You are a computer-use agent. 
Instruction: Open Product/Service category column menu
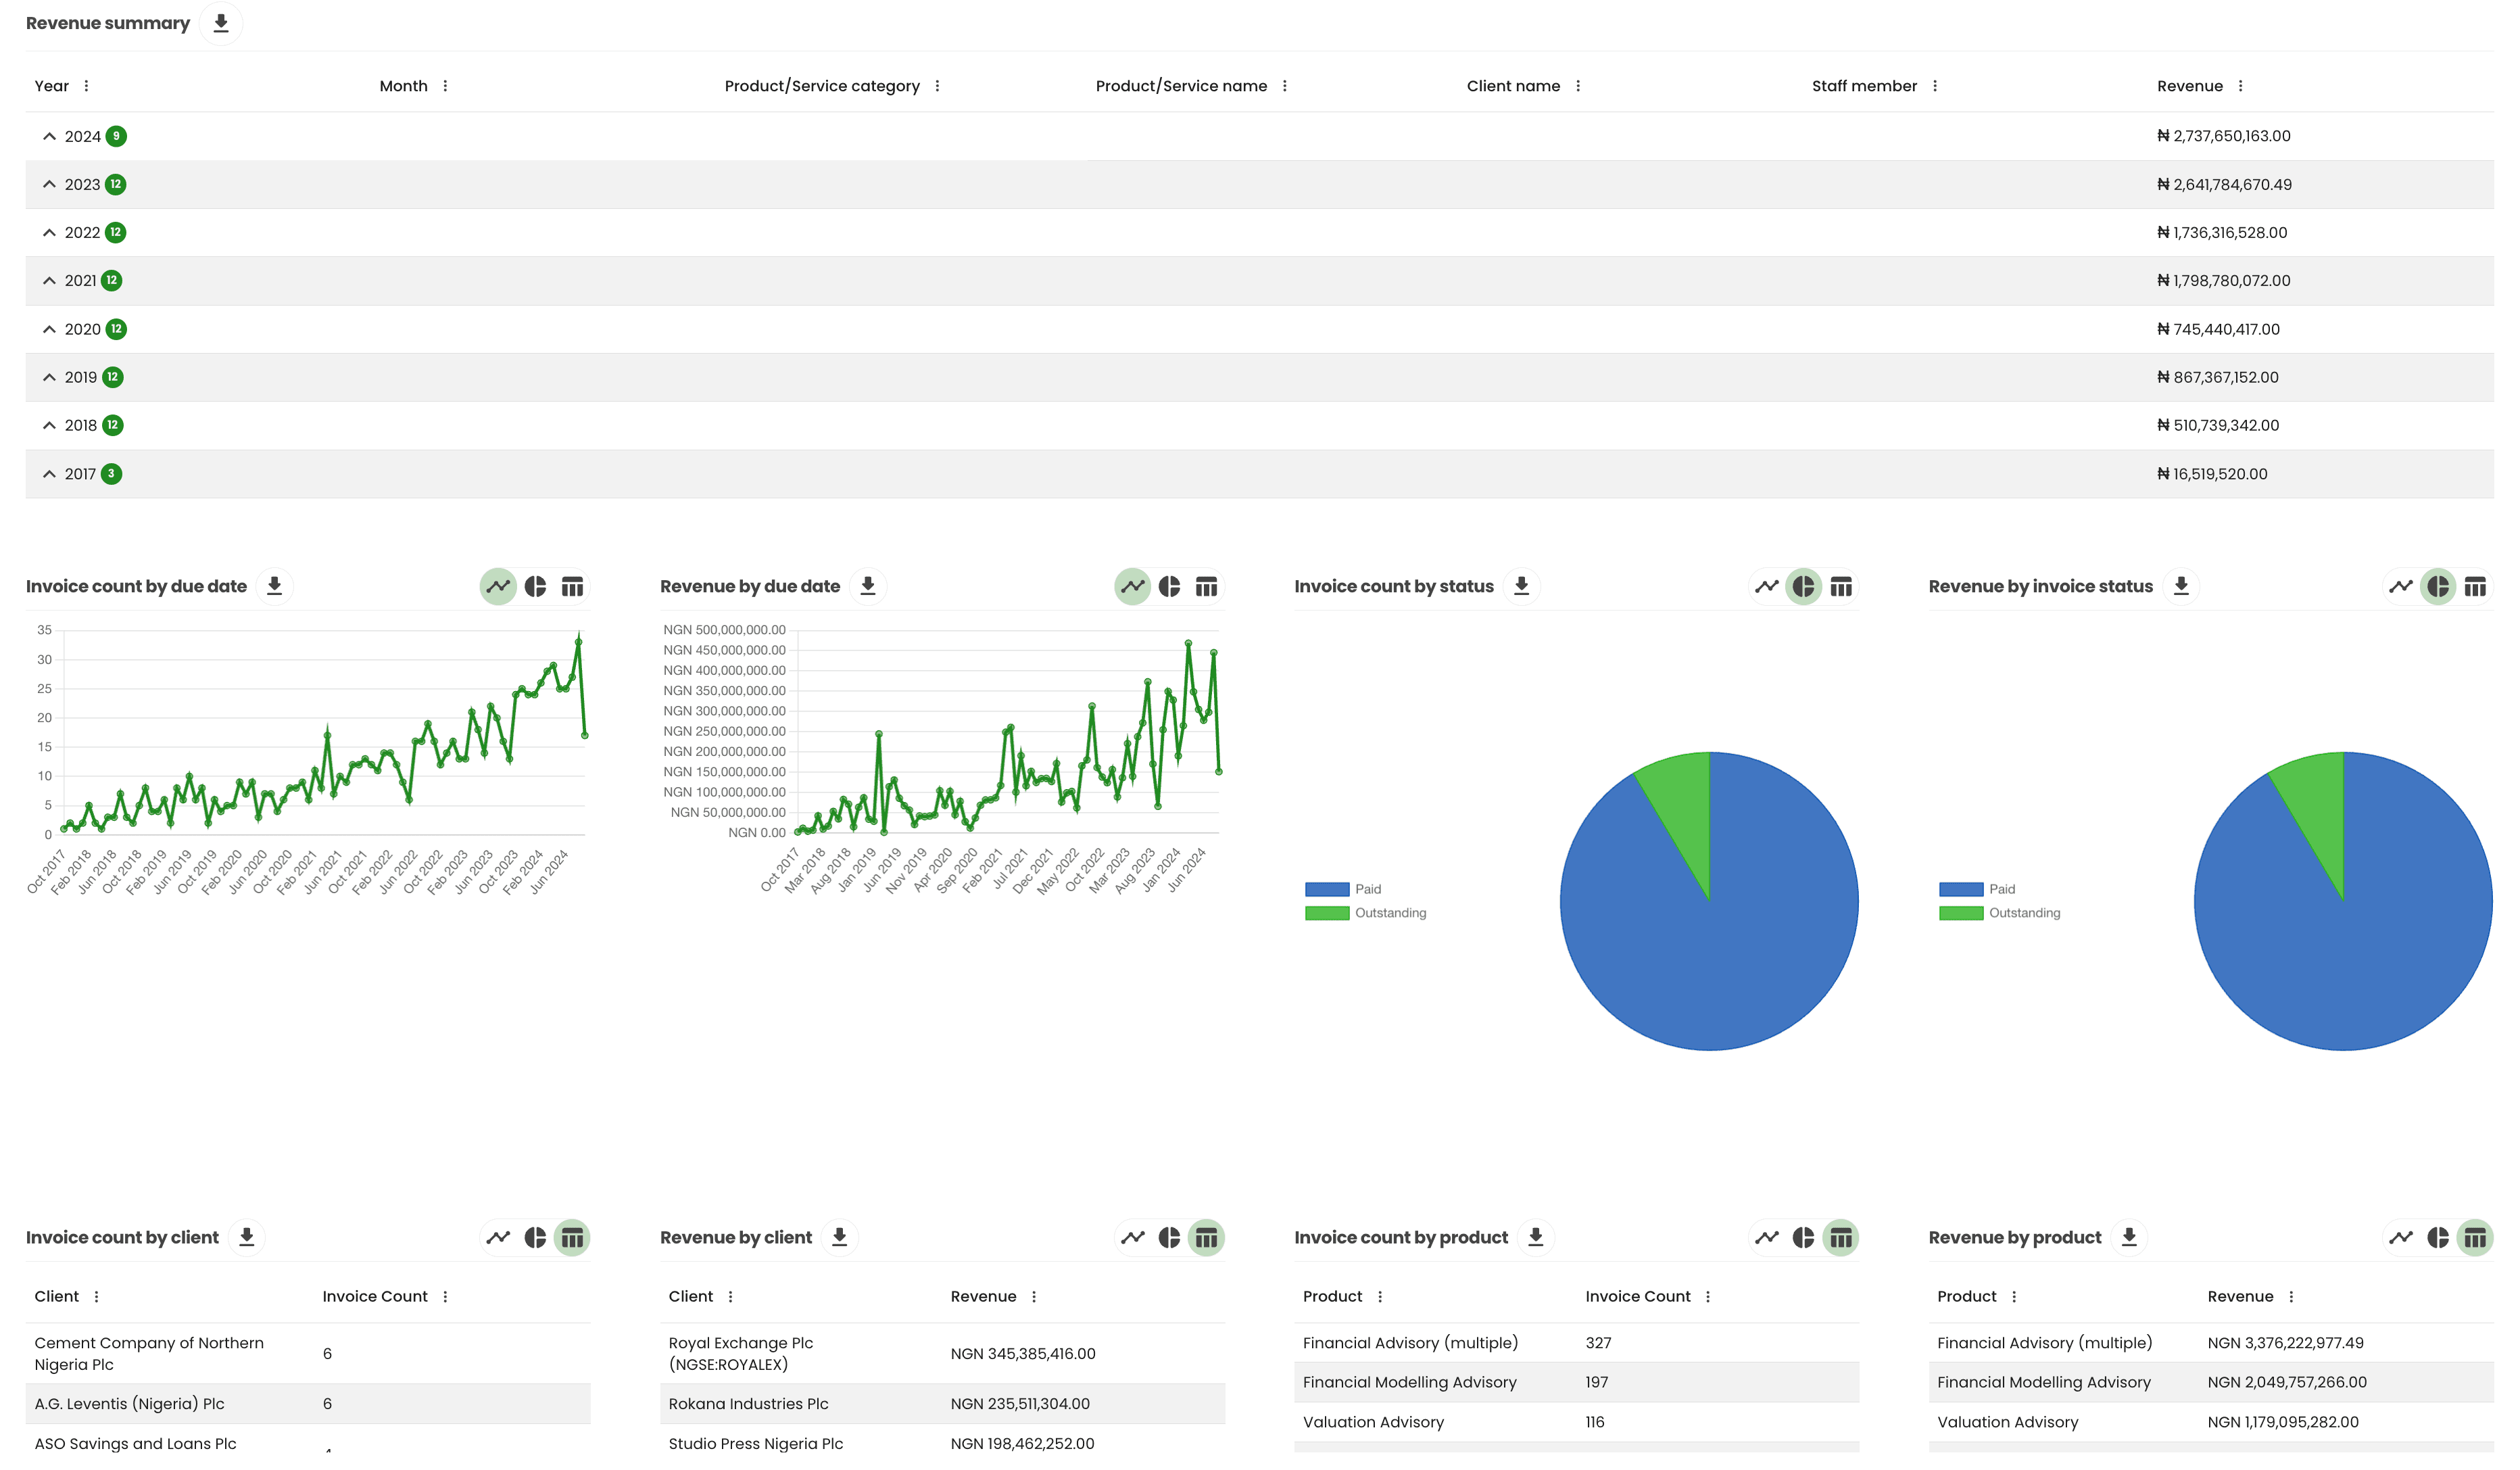(937, 86)
